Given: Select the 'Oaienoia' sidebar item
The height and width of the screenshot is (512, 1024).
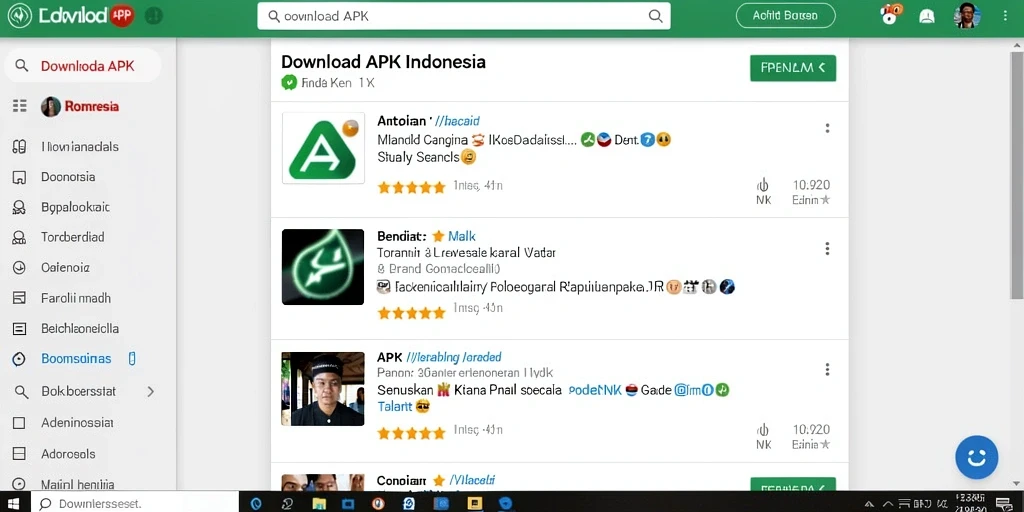Looking at the screenshot, I should [65, 268].
